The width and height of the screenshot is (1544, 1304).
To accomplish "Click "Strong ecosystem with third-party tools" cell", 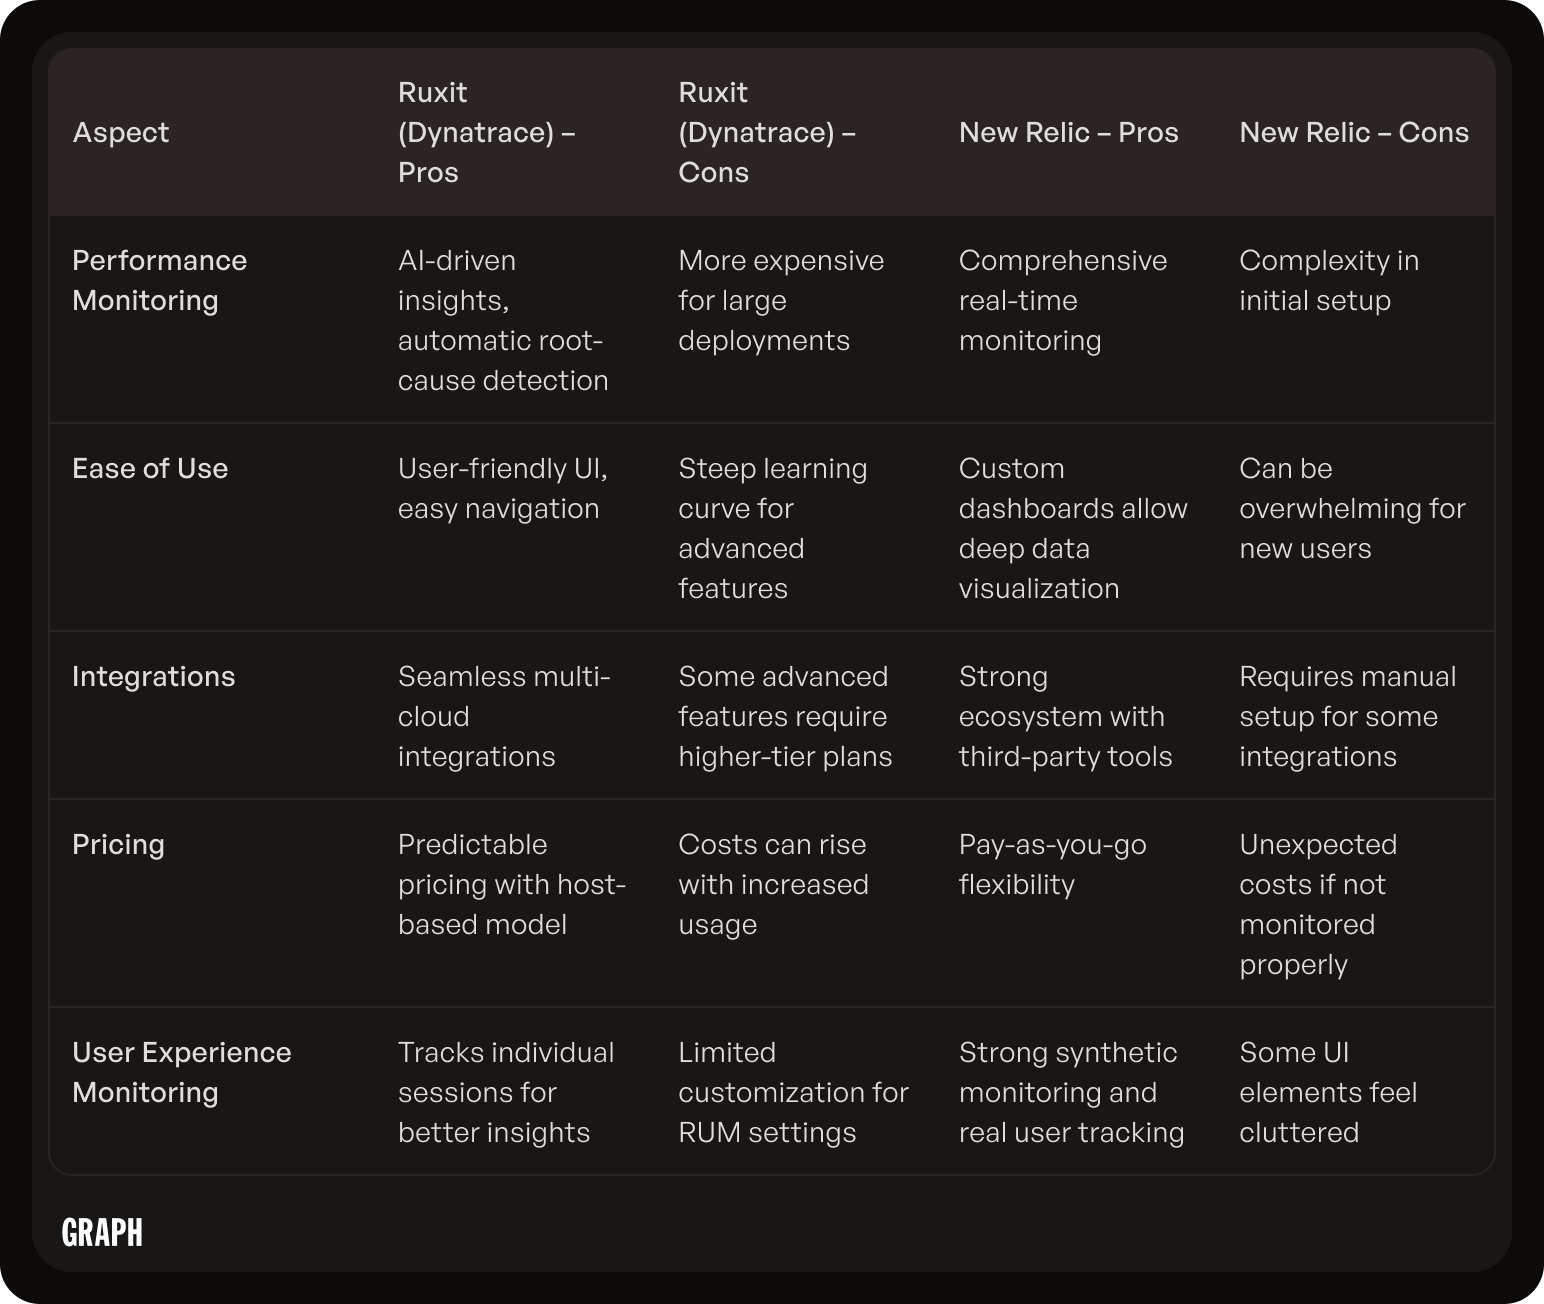I will (x=1065, y=716).
